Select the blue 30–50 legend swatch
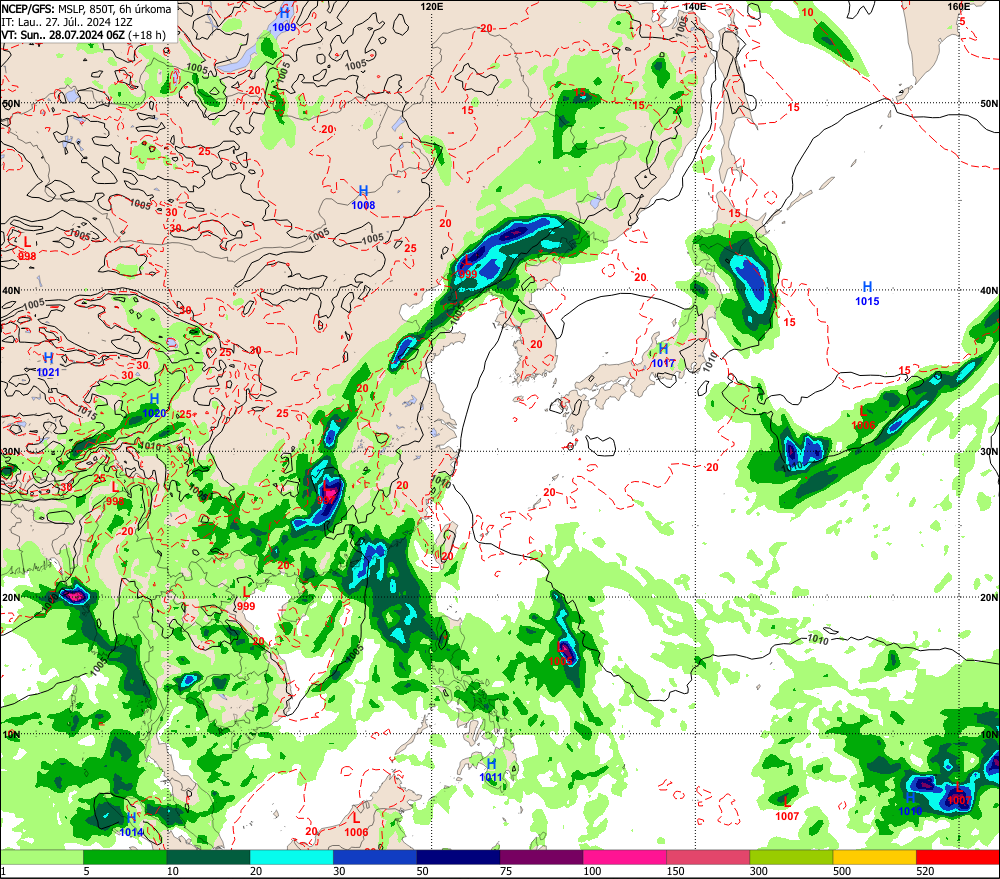 tap(374, 857)
